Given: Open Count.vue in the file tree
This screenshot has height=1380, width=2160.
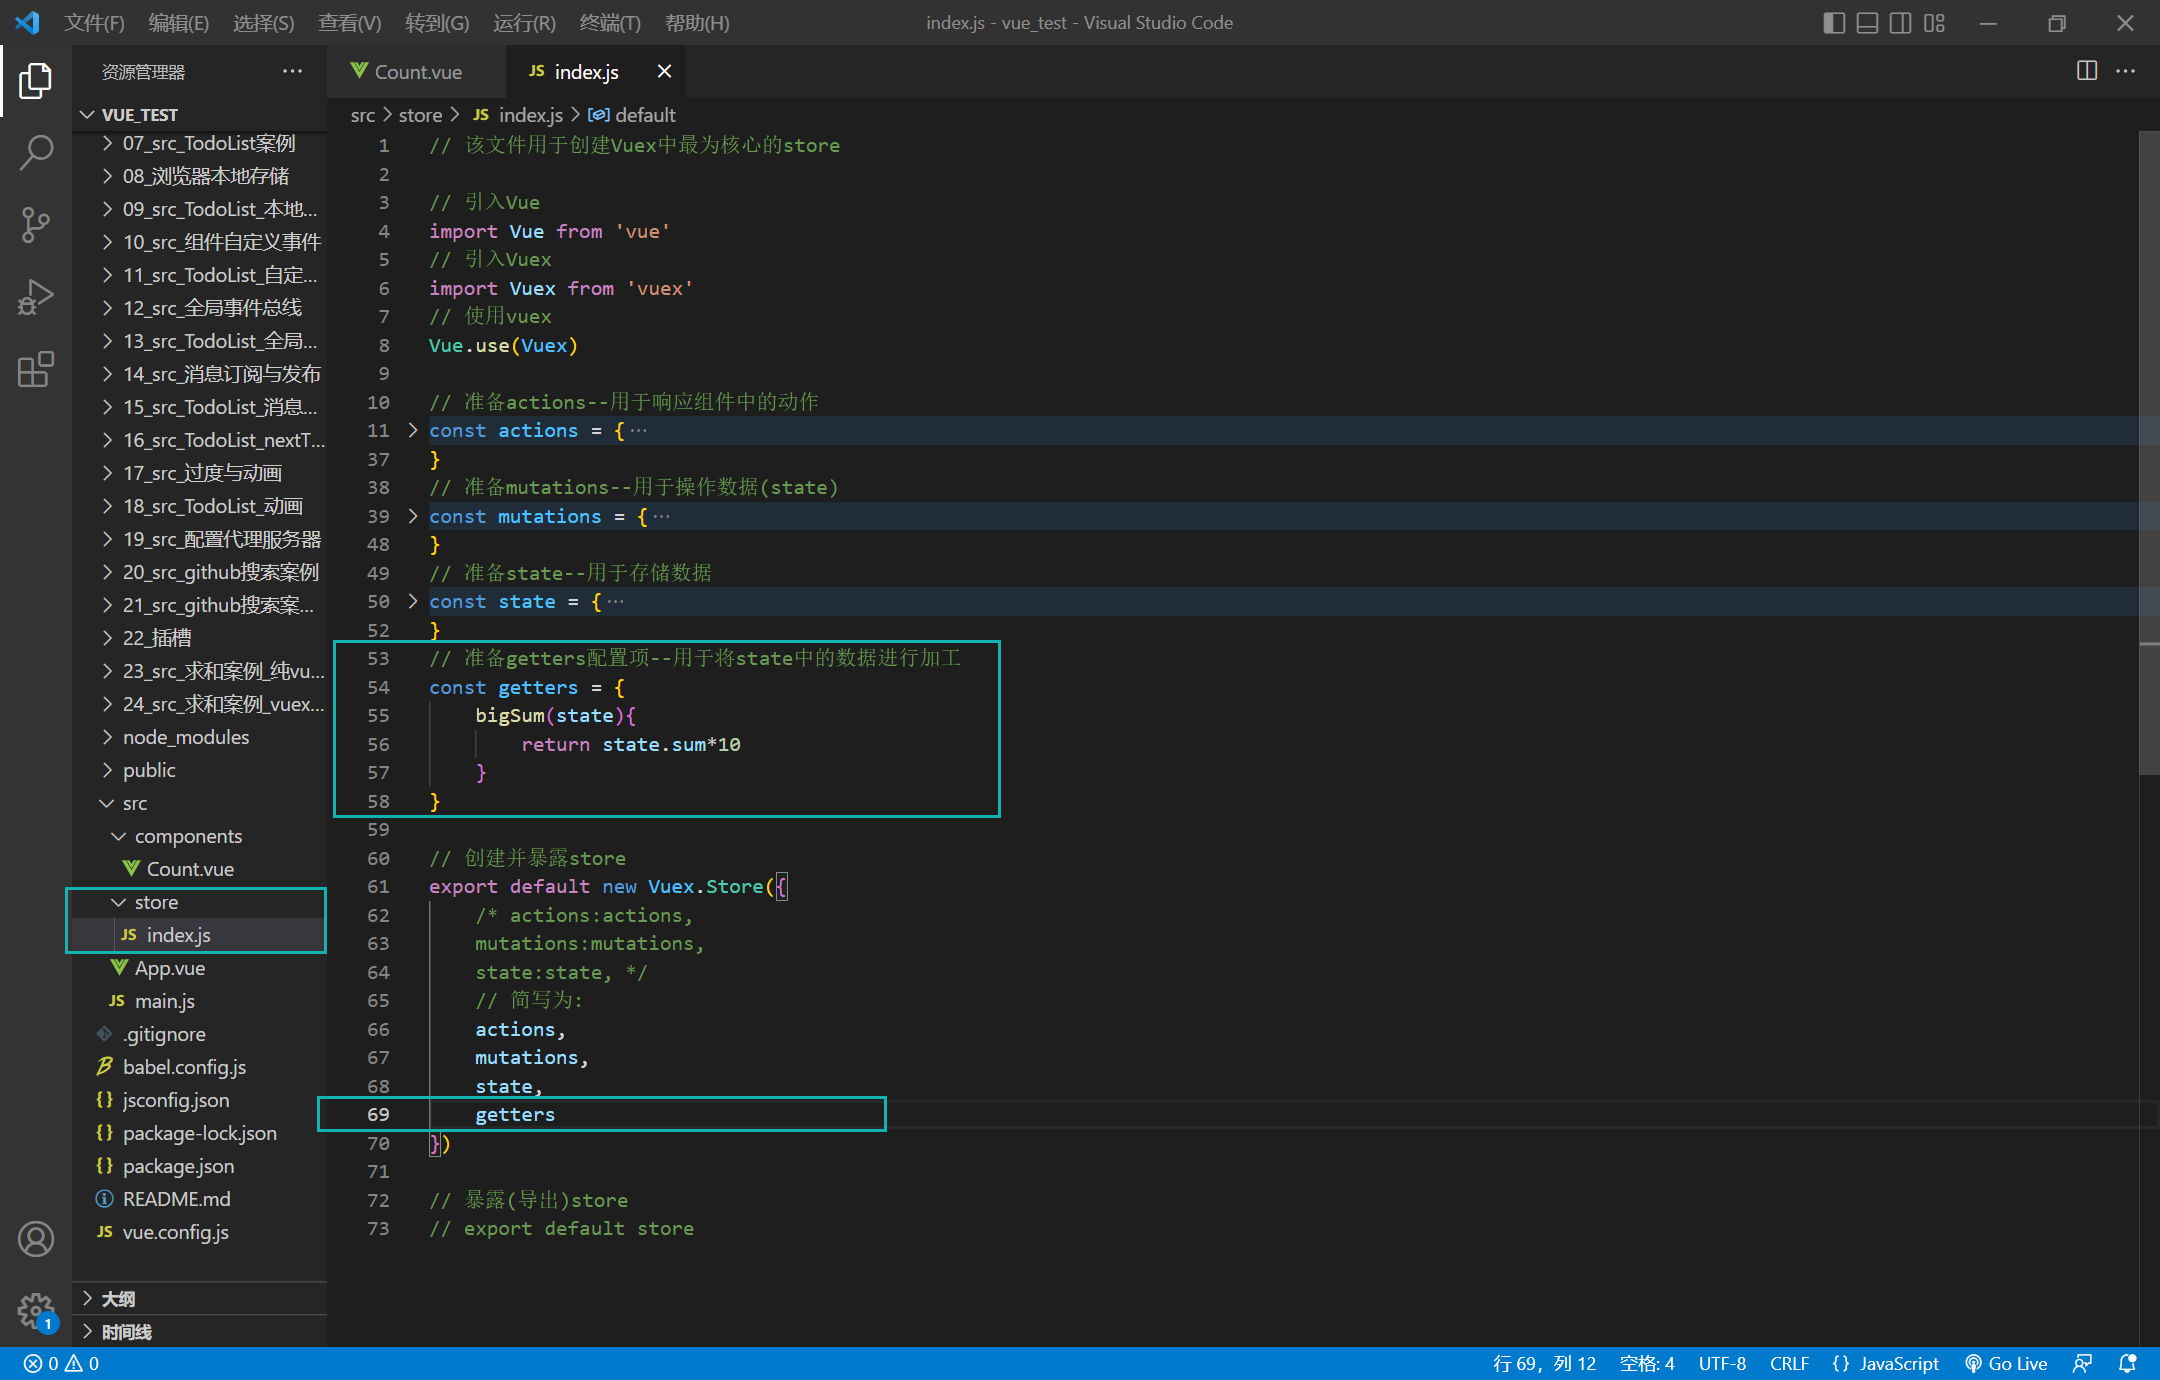Looking at the screenshot, I should [x=199, y=869].
